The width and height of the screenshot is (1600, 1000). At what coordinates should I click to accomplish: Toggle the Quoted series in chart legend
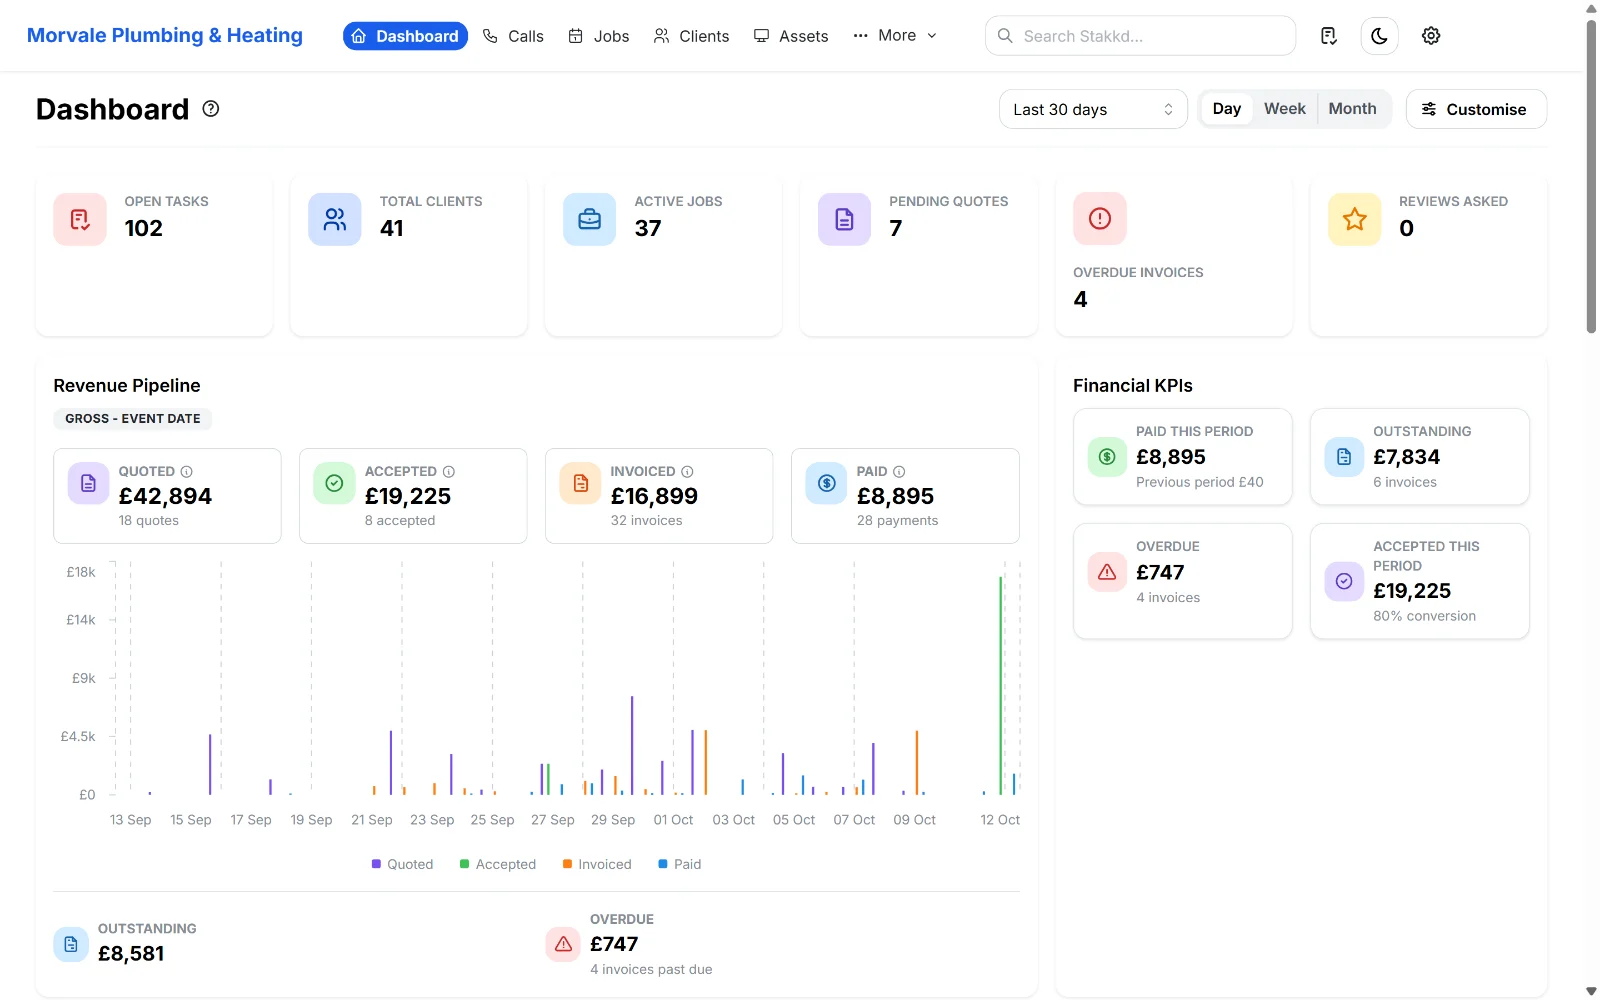click(x=402, y=864)
